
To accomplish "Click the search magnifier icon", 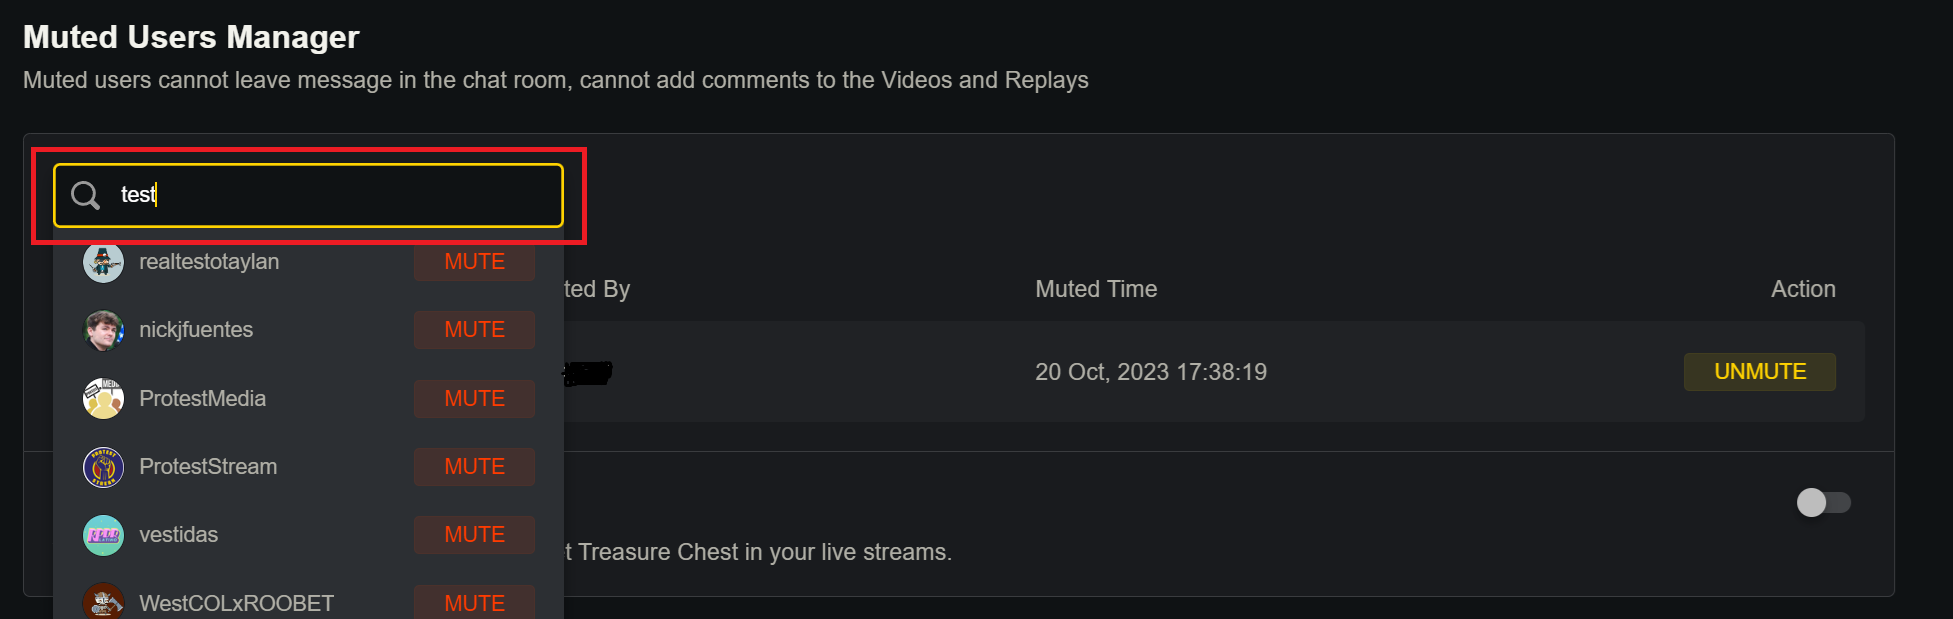I will (x=86, y=195).
